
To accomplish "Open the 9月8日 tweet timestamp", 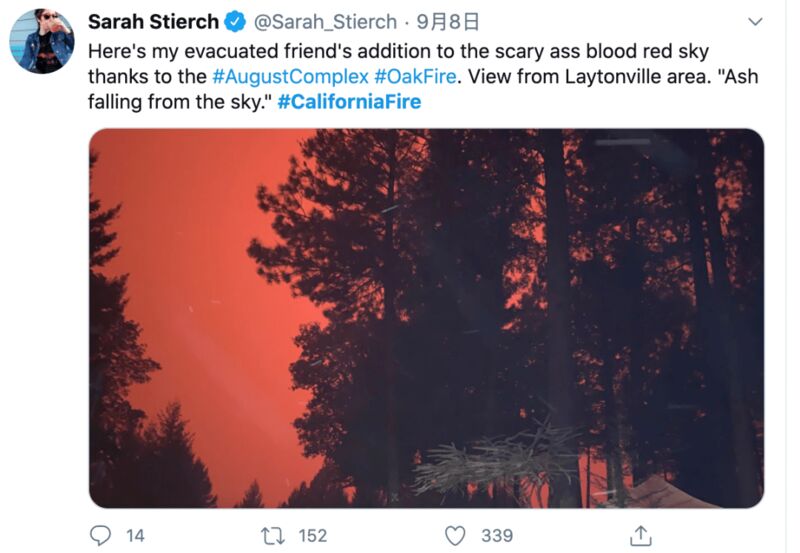I will coord(447,22).
